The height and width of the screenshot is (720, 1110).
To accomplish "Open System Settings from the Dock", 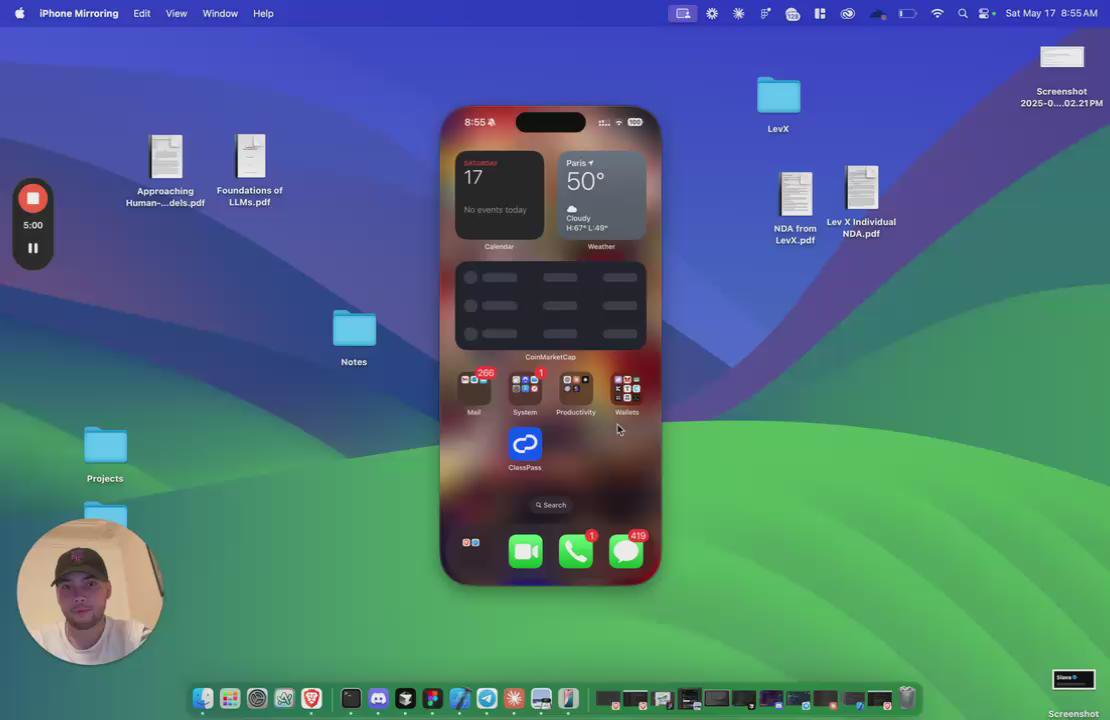I will (x=258, y=699).
